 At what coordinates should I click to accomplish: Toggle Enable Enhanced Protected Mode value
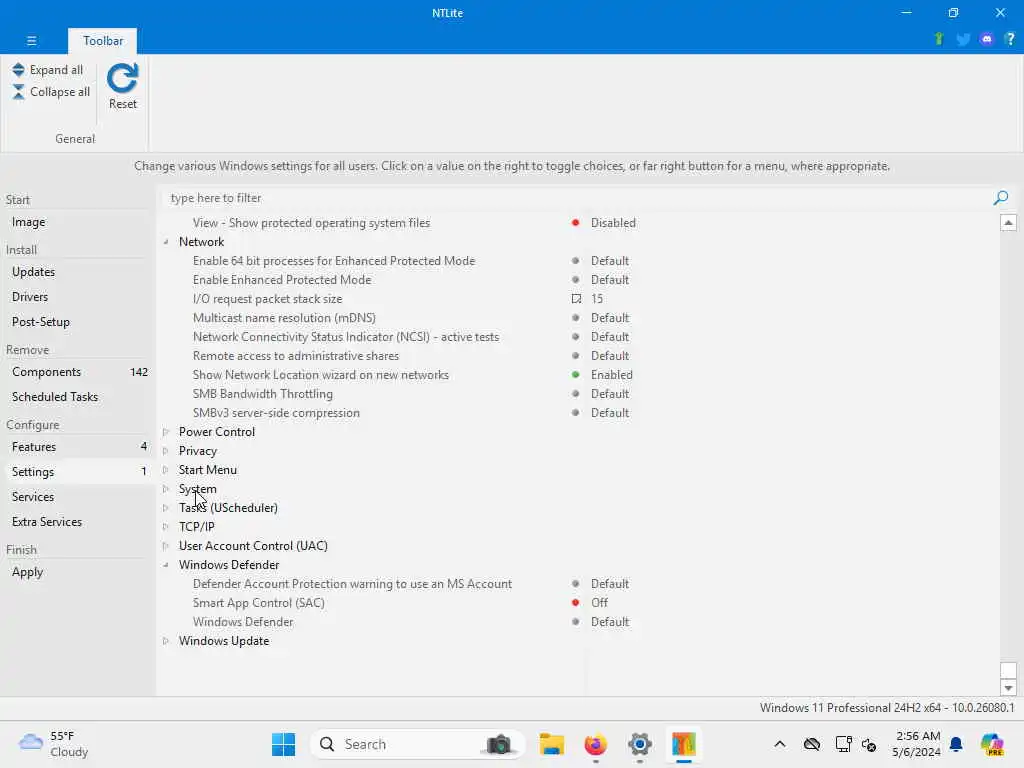[610, 280]
